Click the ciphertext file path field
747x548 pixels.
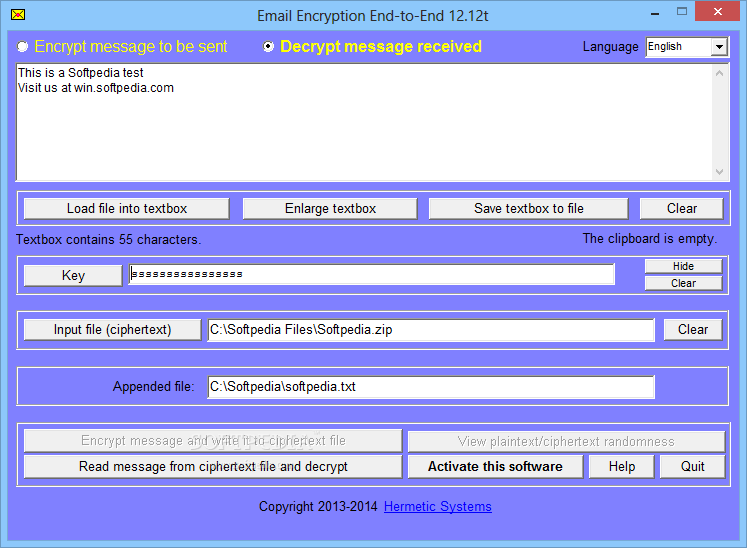(431, 330)
